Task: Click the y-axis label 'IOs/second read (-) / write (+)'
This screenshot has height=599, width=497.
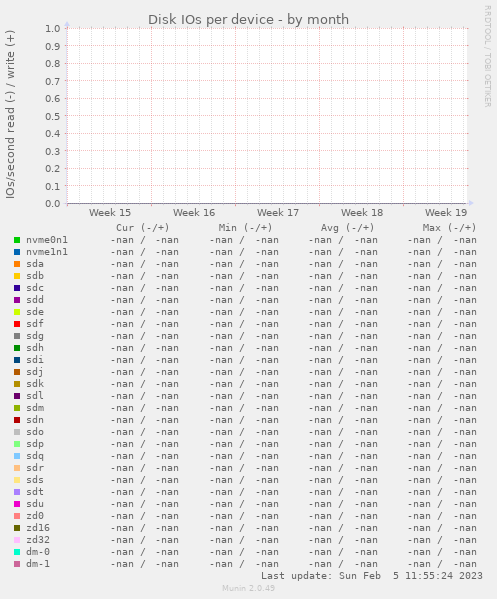Action: (10, 115)
